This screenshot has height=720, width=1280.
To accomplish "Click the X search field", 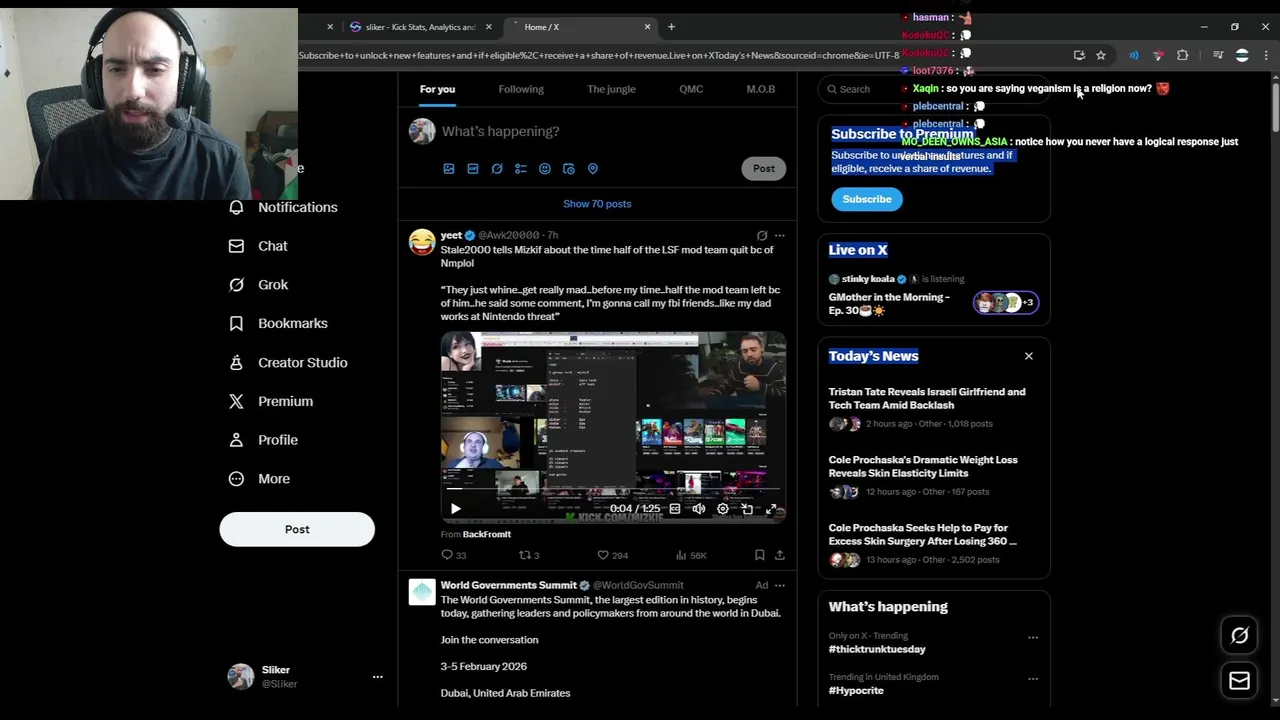I will [x=933, y=89].
